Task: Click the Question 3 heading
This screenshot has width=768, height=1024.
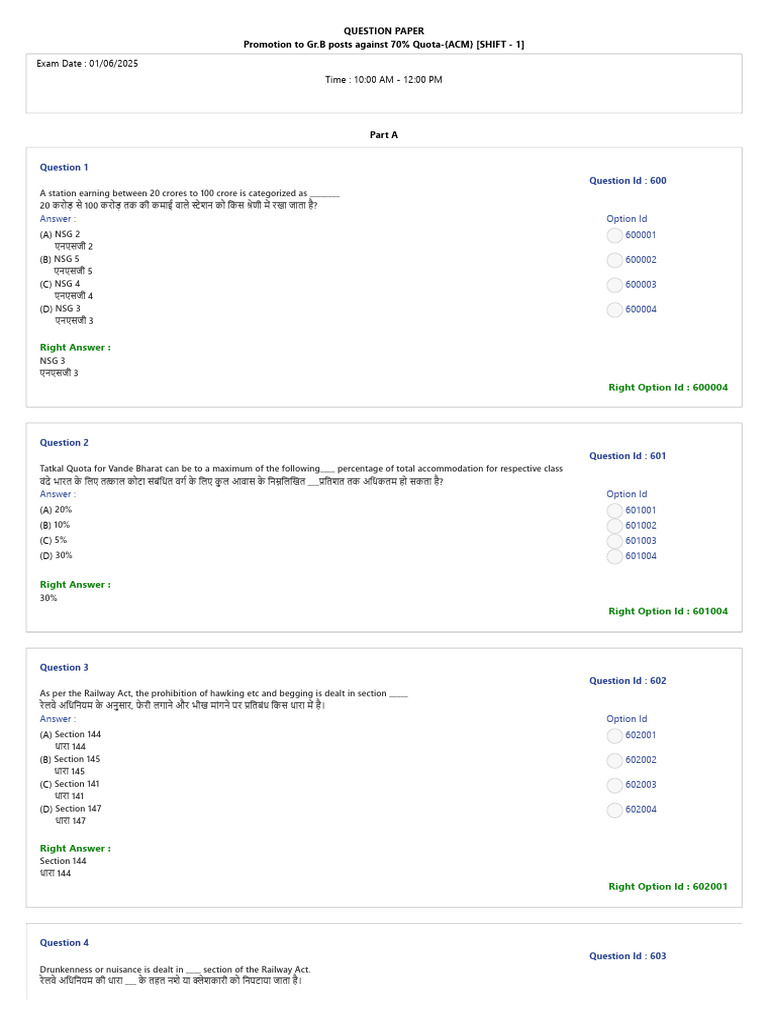Action: [x=64, y=667]
